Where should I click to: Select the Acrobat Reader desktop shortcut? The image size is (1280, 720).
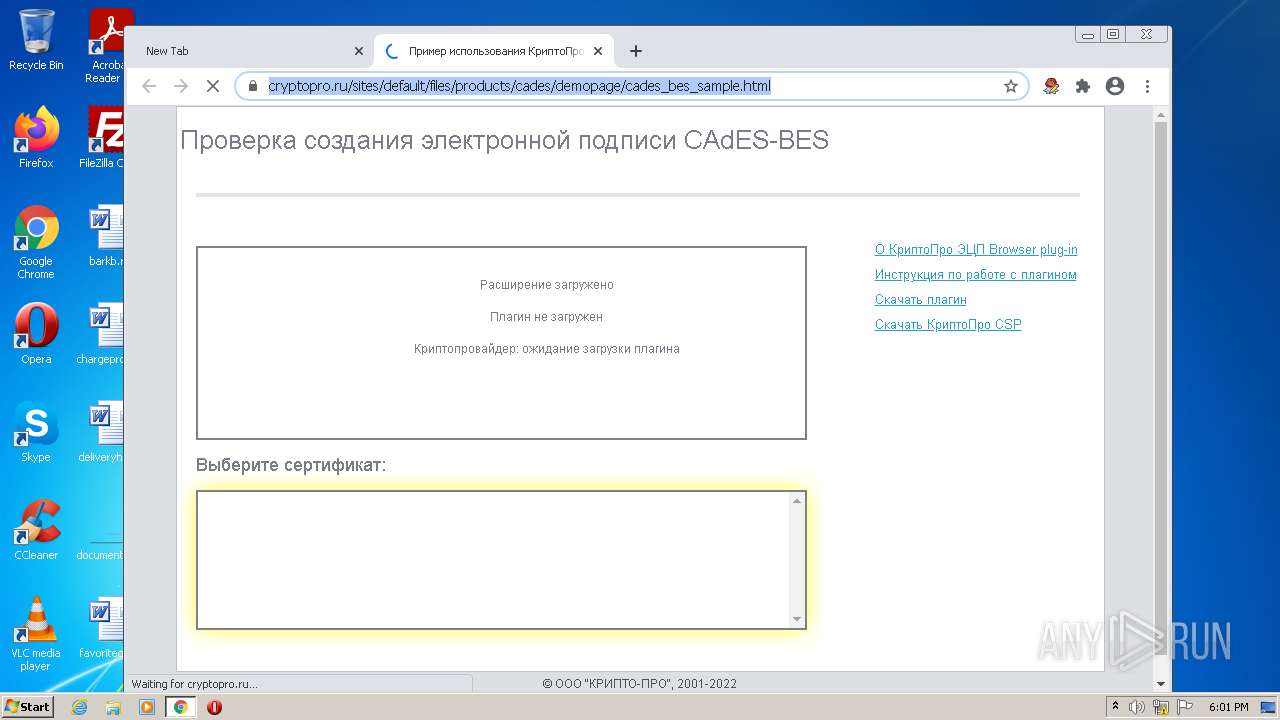(106, 46)
